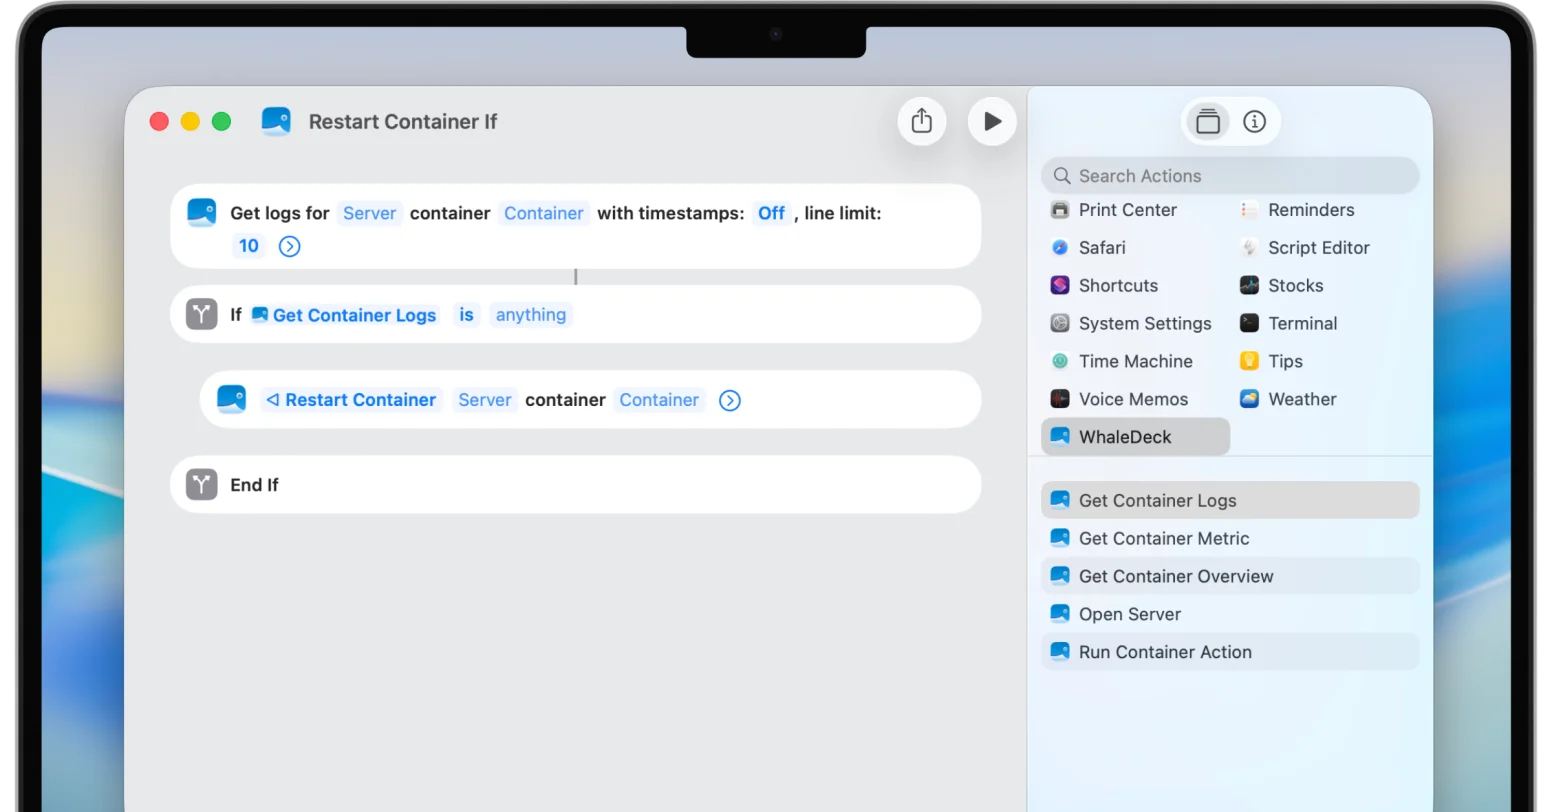Expand the Restart Container action options
The width and height of the screenshot is (1552, 812).
point(729,400)
